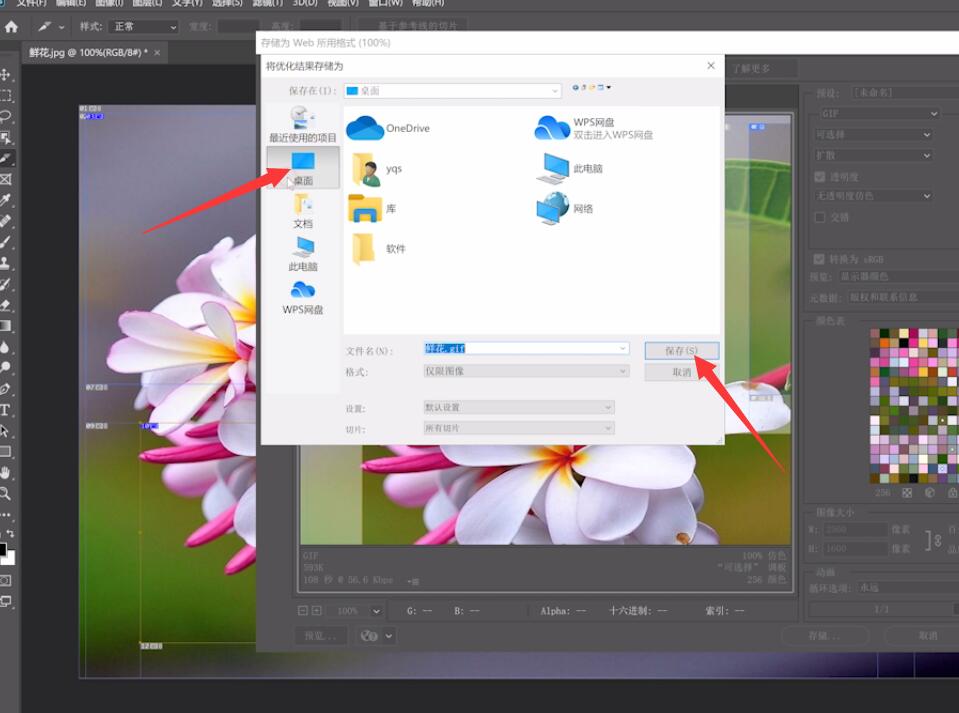Select WPS网盘 in the save dialog sidebar
Screen dimensions: 959x713
coord(303,297)
